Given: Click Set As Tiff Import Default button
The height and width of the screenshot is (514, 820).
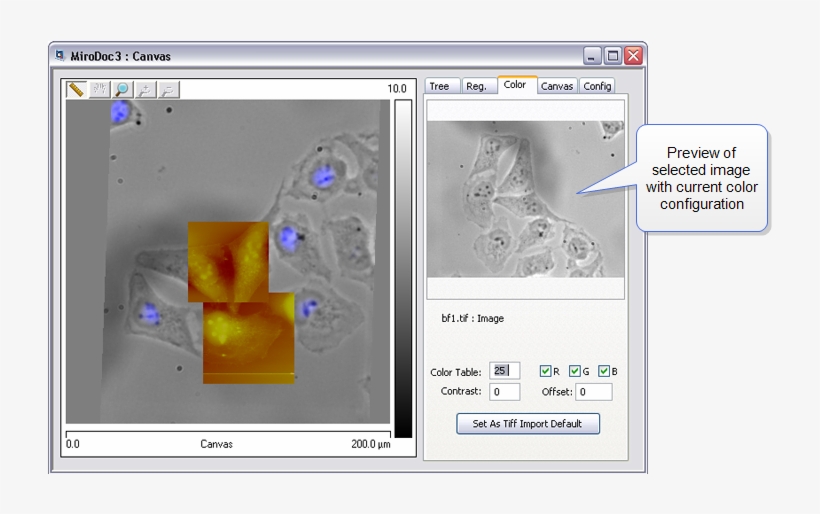Looking at the screenshot, I should [x=528, y=424].
